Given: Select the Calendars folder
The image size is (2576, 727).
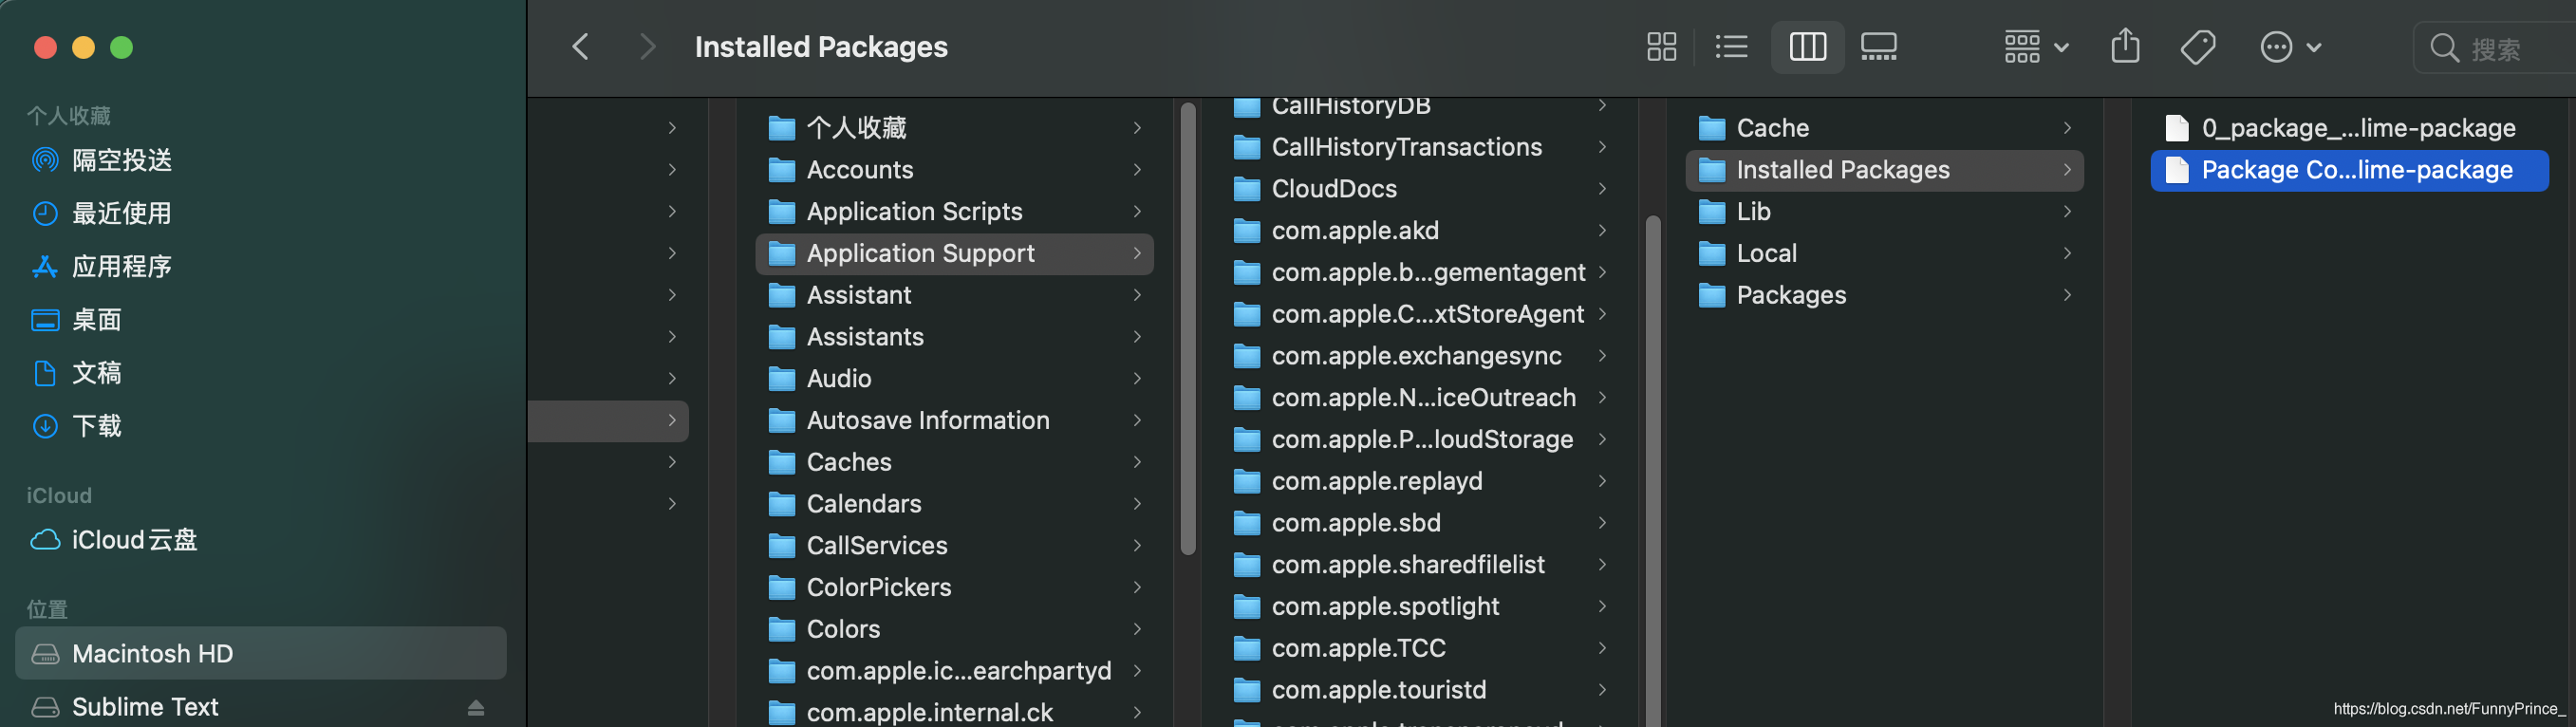Looking at the screenshot, I should click(x=954, y=504).
